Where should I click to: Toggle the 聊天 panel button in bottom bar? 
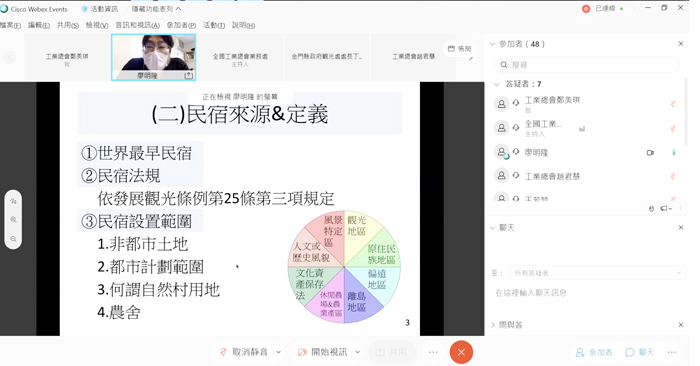tap(640, 353)
